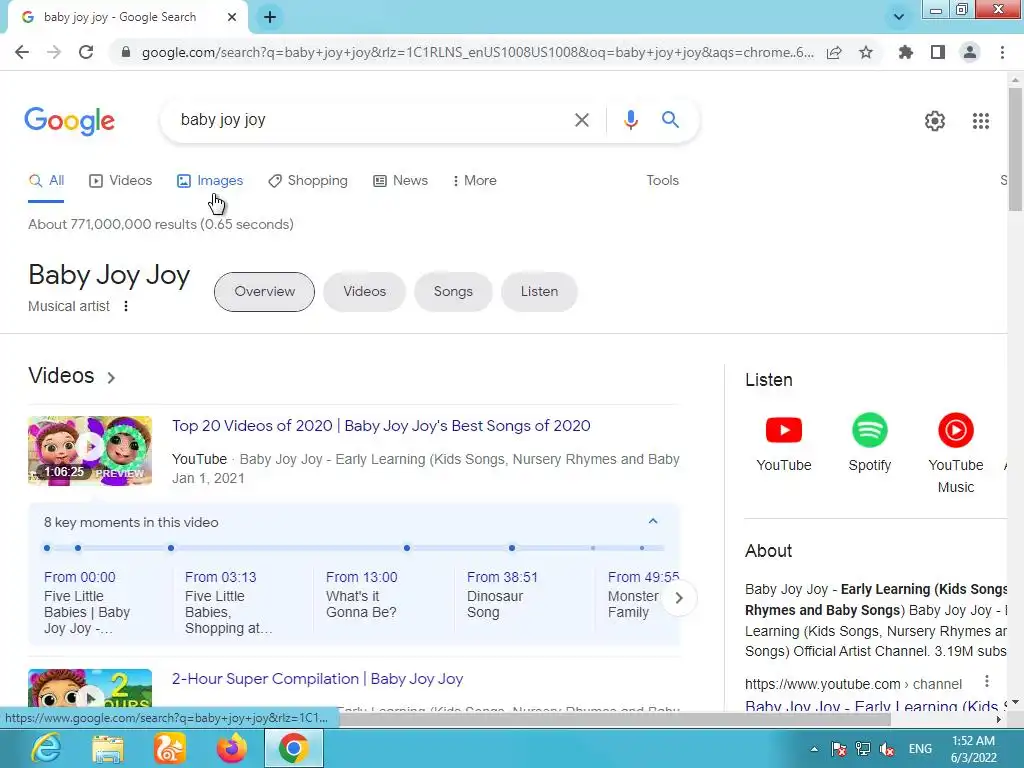This screenshot has width=1024, height=768.
Task: Open Chrome three-dot menu
Action: (x=1002, y=52)
